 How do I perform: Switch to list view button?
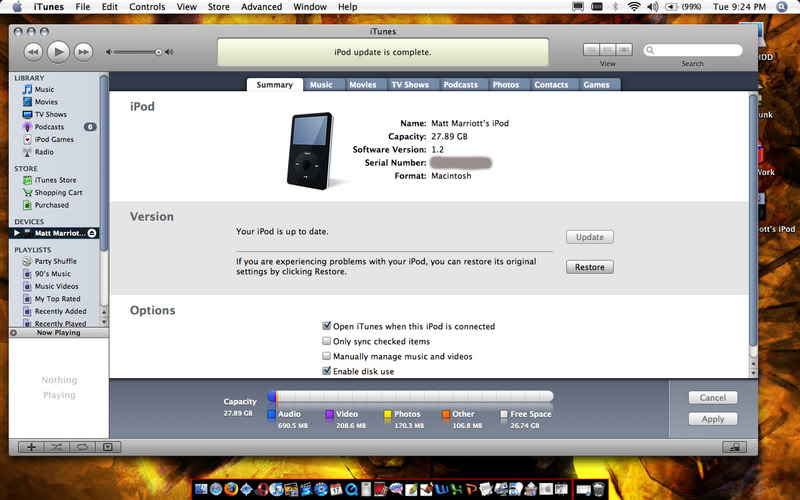click(x=592, y=50)
